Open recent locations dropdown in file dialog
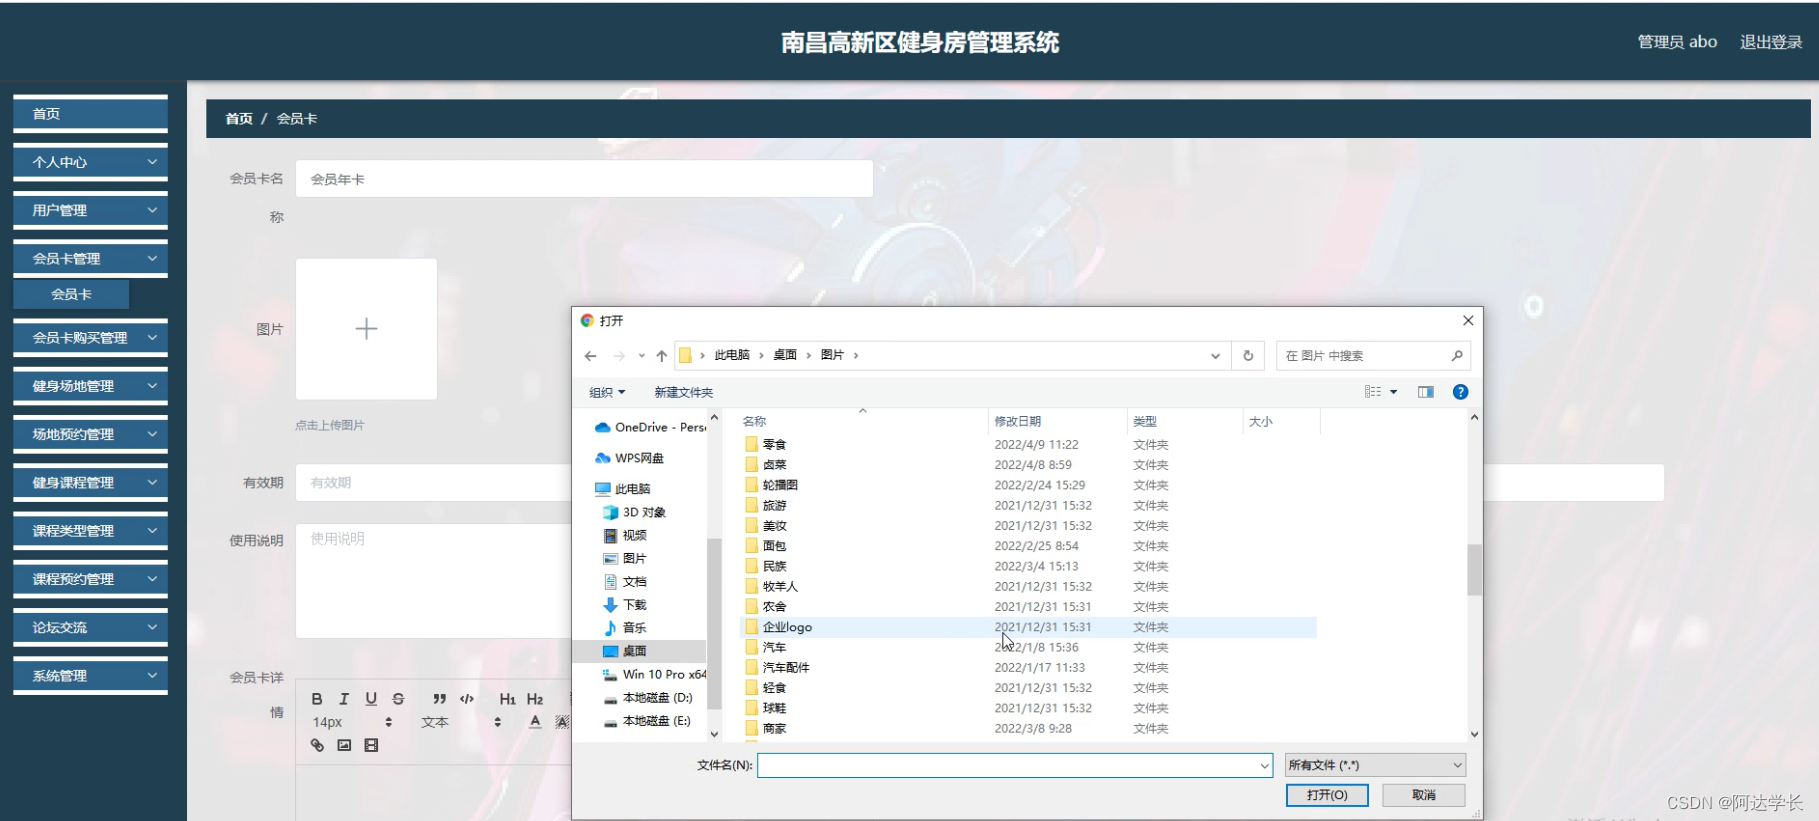The height and width of the screenshot is (821, 1819). tap(641, 356)
